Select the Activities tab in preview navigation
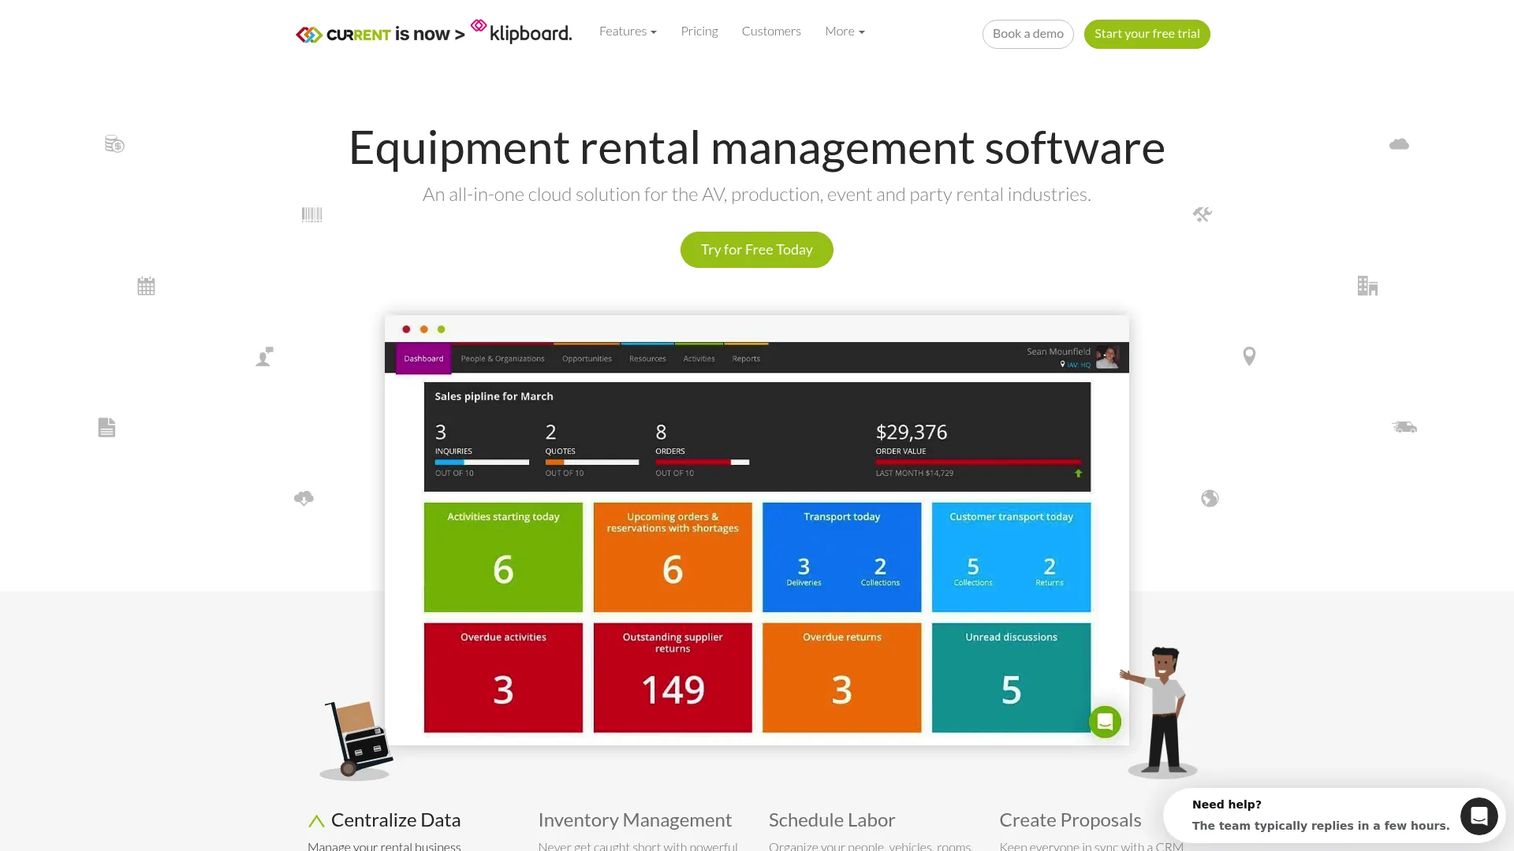The width and height of the screenshot is (1514, 851). (x=699, y=358)
